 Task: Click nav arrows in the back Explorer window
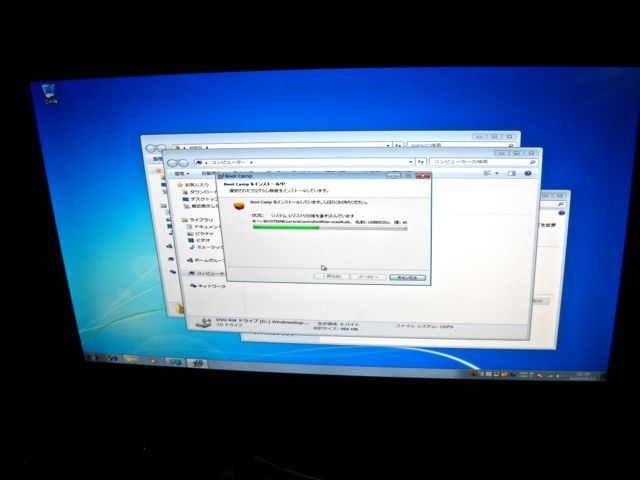156,148
